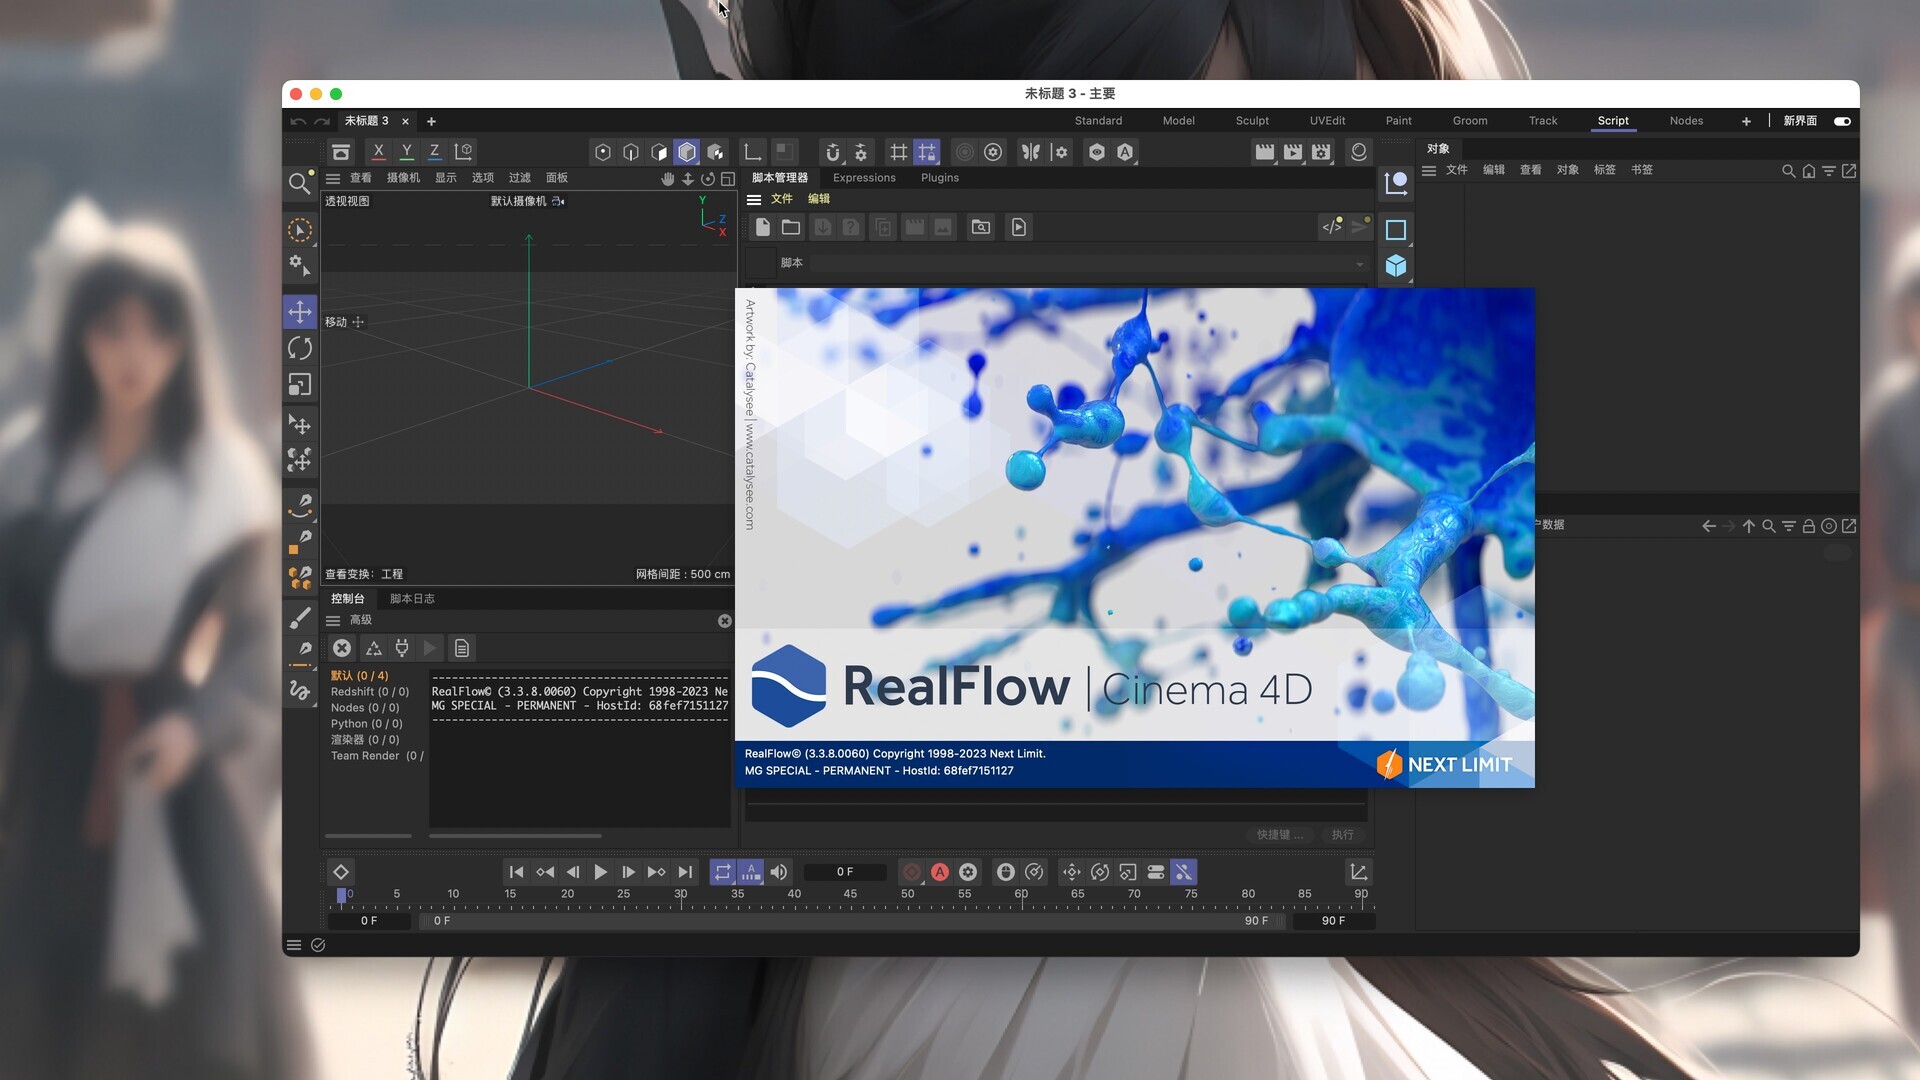Open the console hamburger menu next to 高级
The height and width of the screenshot is (1080, 1920).
click(333, 620)
